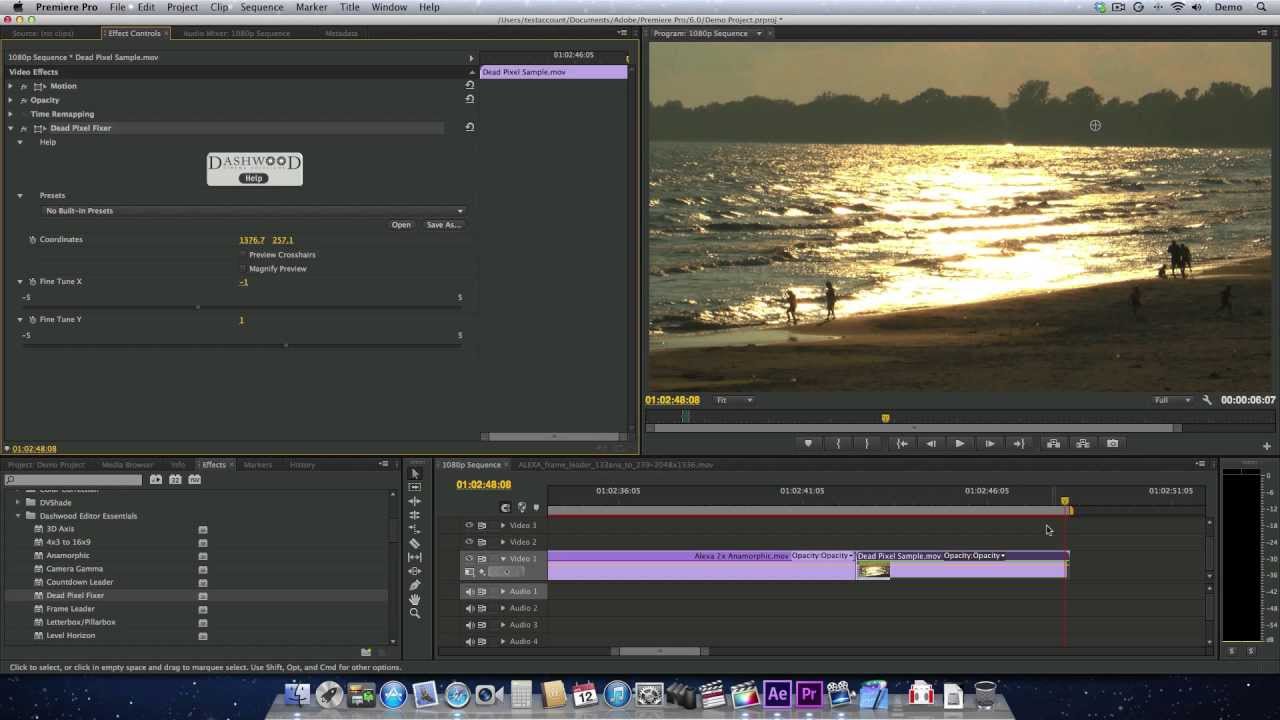Viewport: 1280px width, 720px height.
Task: Enable Magnify Preview checkbox
Action: tap(243, 269)
